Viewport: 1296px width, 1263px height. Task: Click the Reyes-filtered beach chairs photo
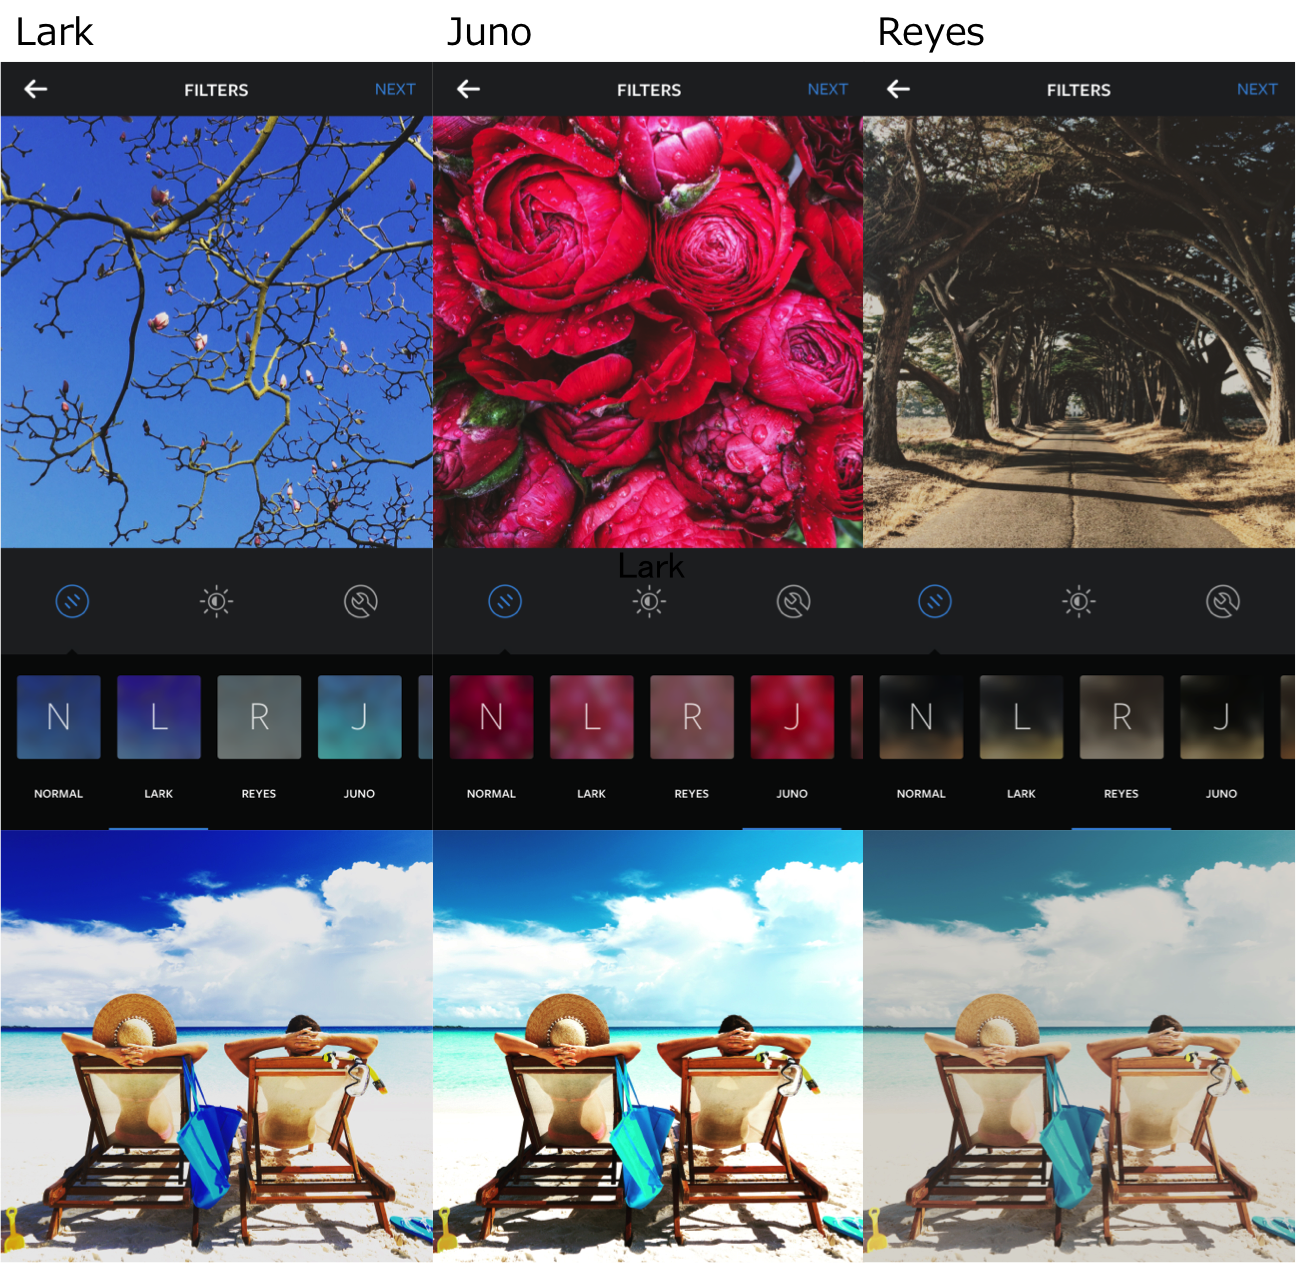tap(1079, 1046)
